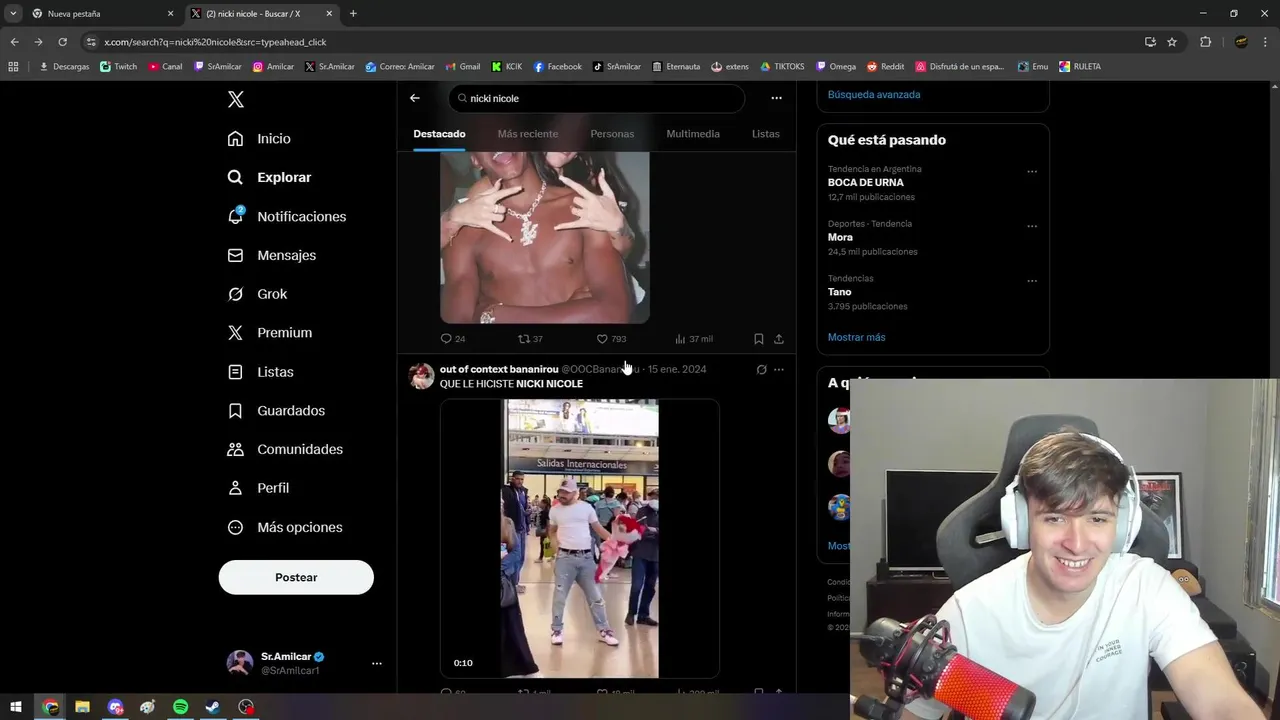View analytics icon showing 37 mil

point(693,339)
